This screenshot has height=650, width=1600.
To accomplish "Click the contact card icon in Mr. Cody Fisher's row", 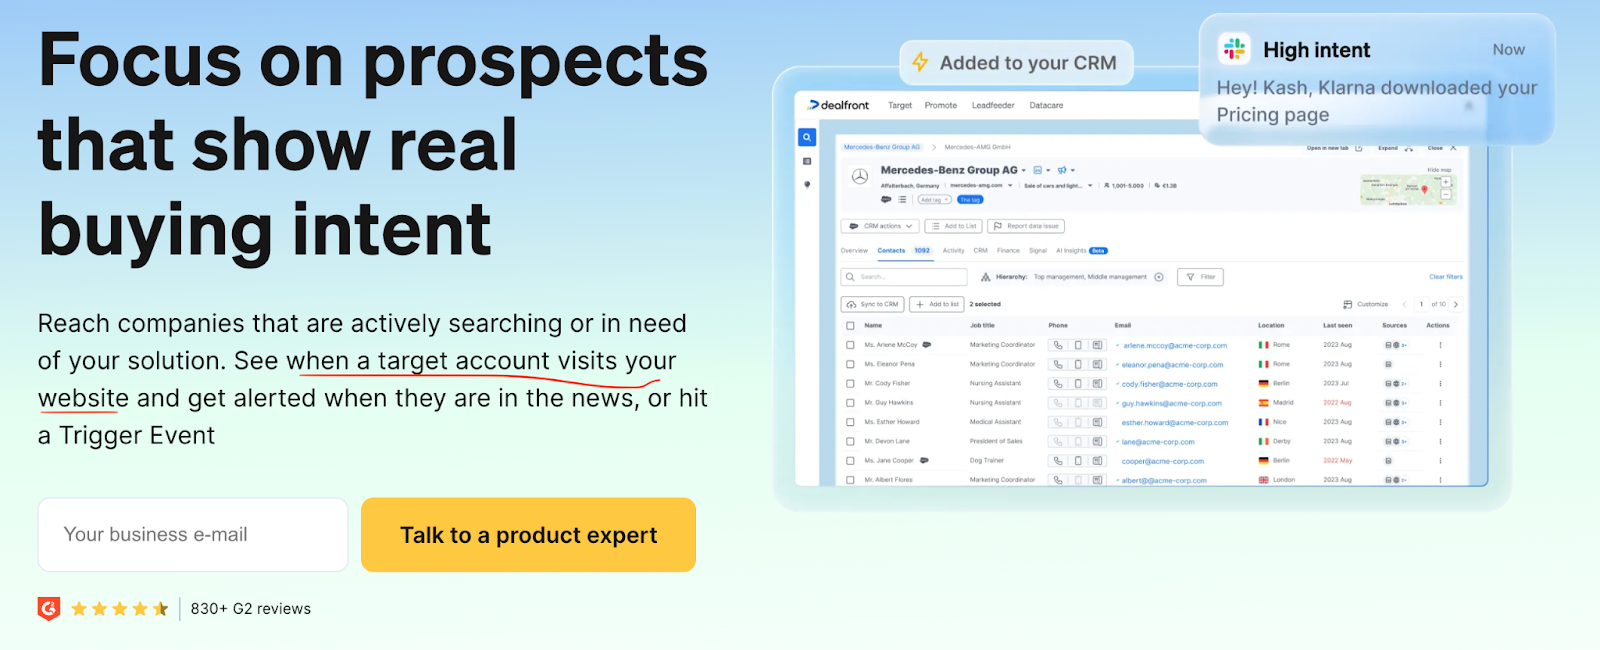I will (x=1097, y=383).
